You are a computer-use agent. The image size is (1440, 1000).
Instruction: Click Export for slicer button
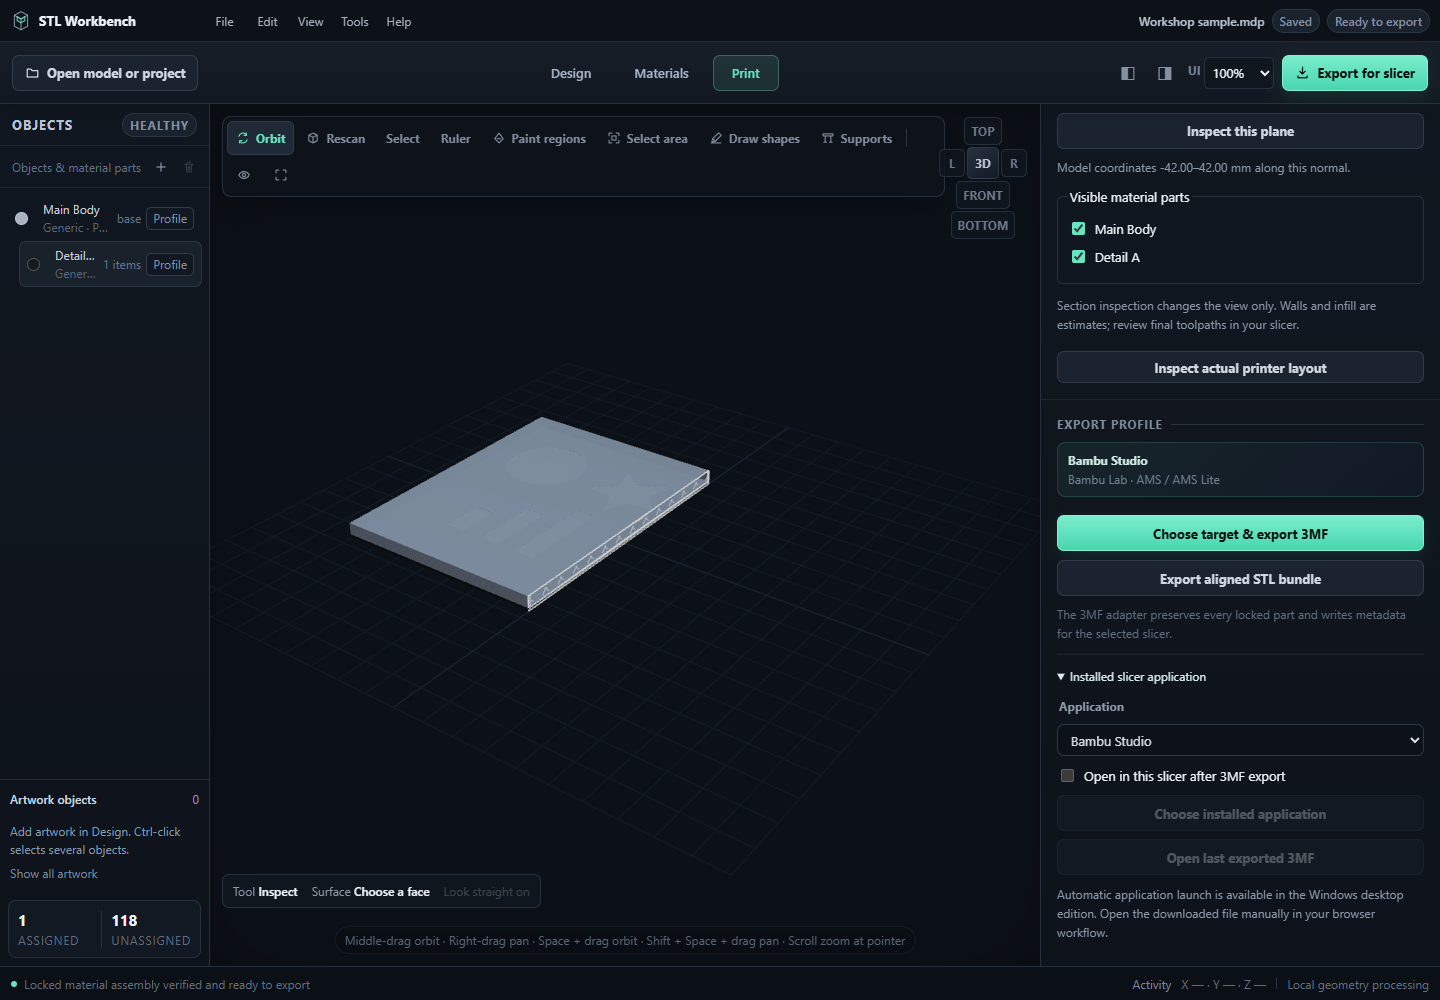pos(1355,73)
